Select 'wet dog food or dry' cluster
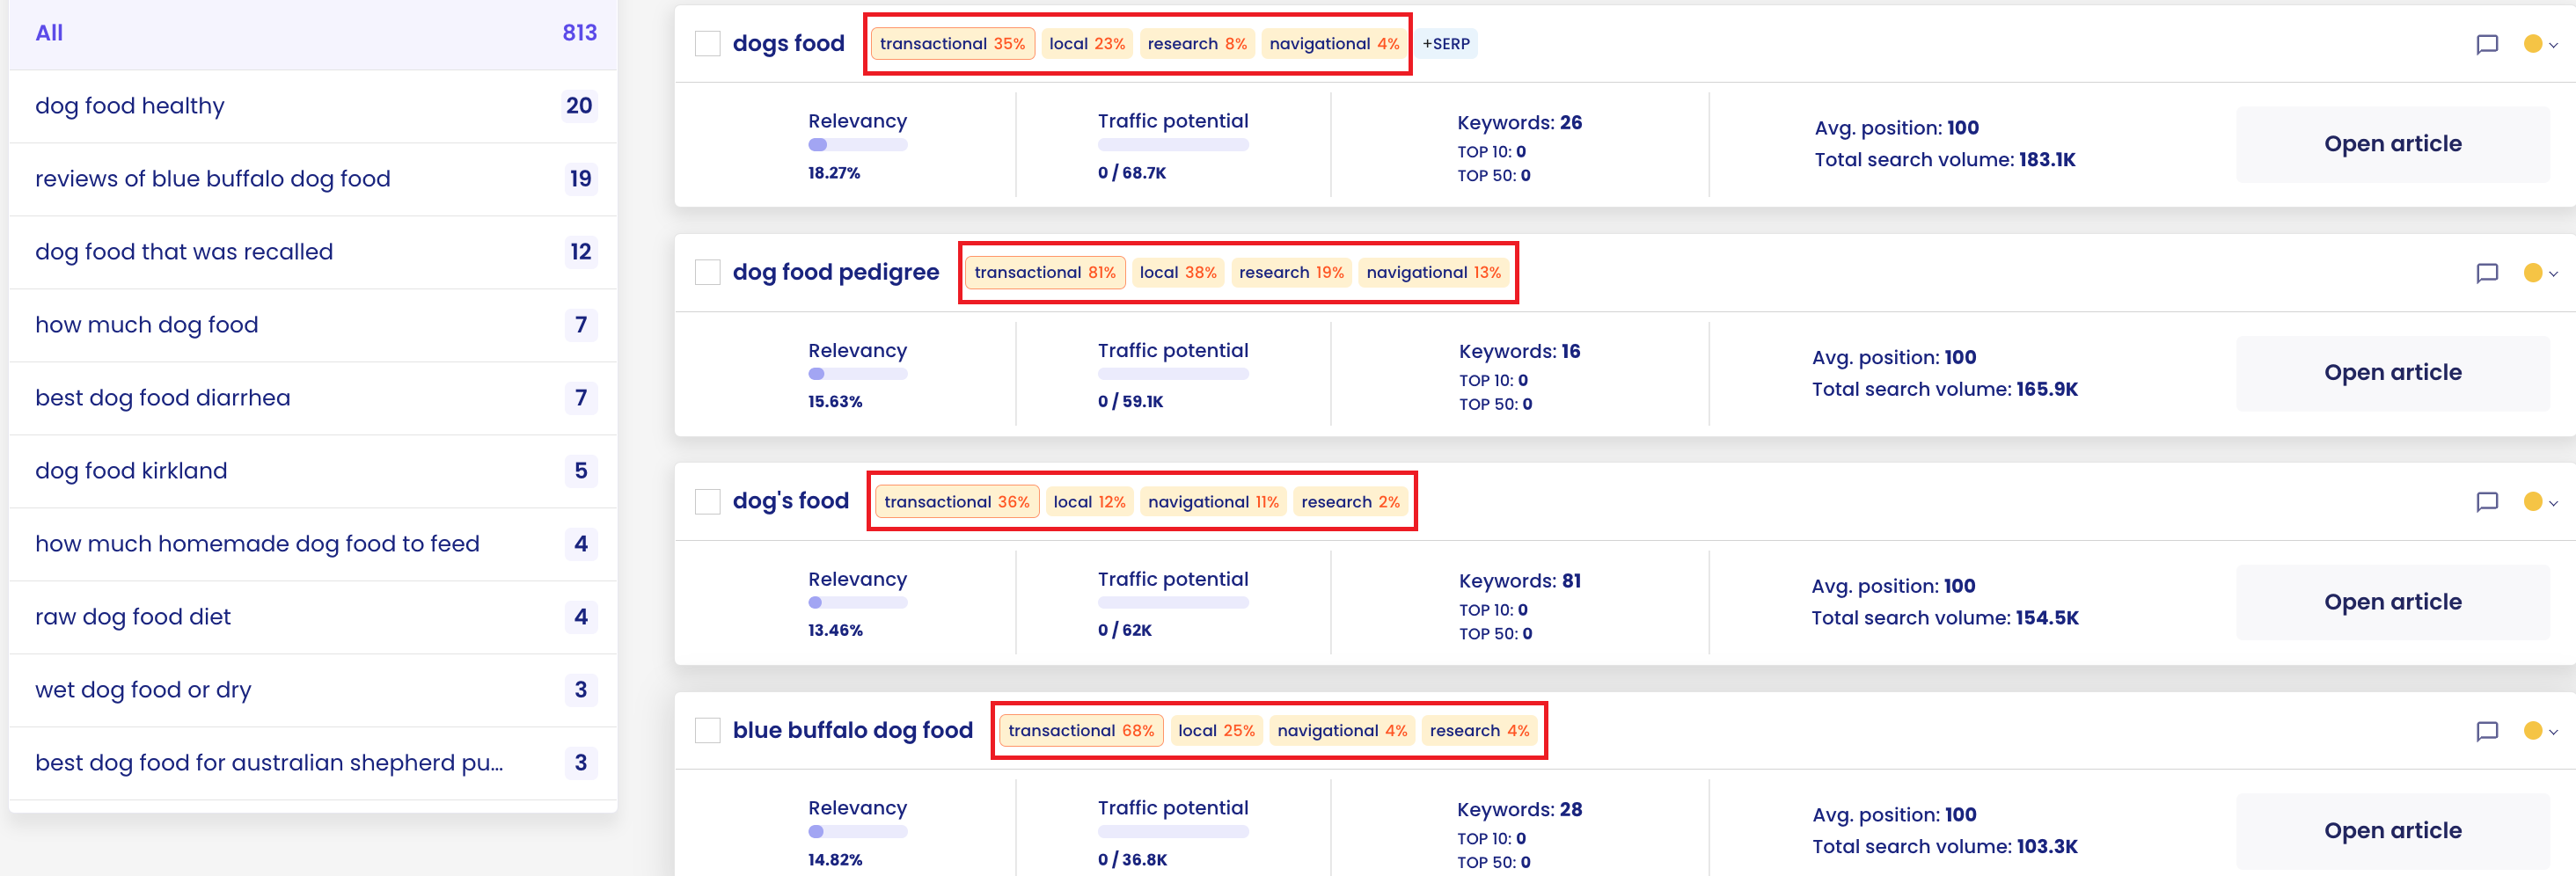 click(313, 690)
